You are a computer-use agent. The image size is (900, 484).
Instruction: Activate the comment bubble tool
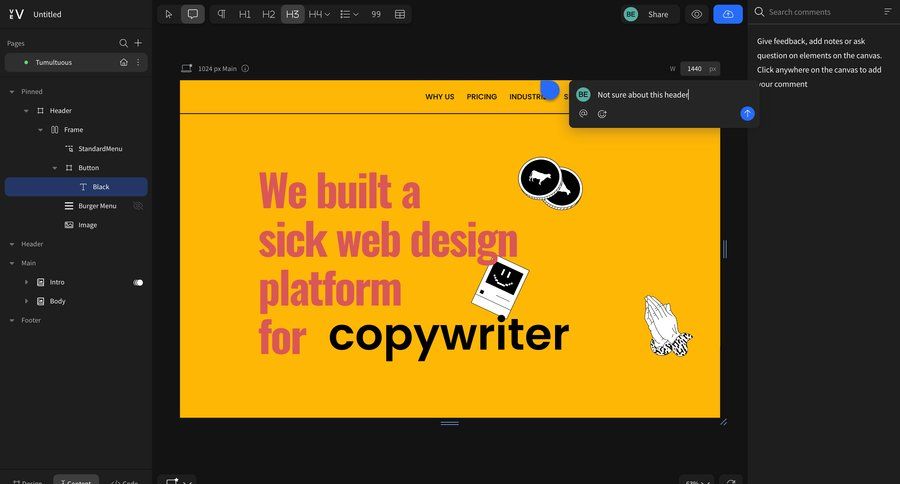pyautogui.click(x=193, y=14)
